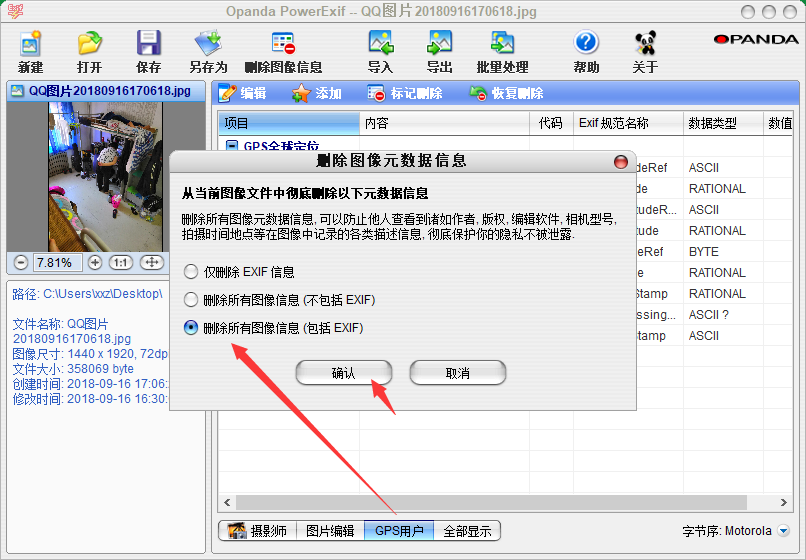Click the 内容 column header
806x560 pixels.
[445, 123]
